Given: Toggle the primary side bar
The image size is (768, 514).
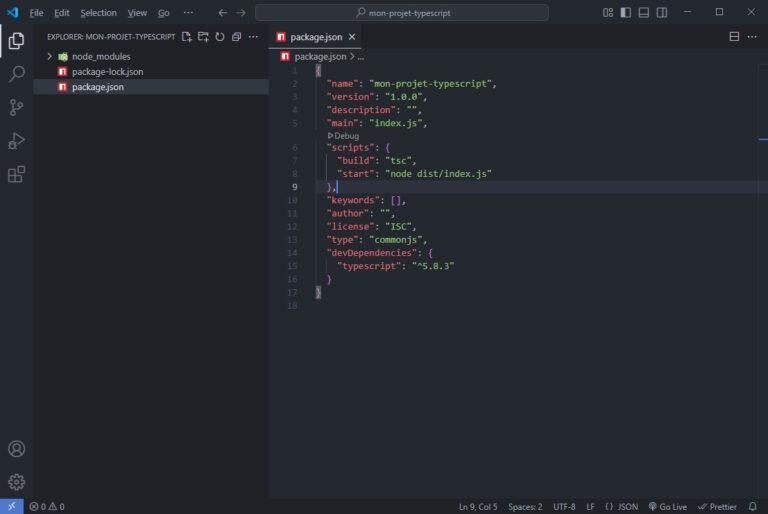Looking at the screenshot, I should [625, 13].
